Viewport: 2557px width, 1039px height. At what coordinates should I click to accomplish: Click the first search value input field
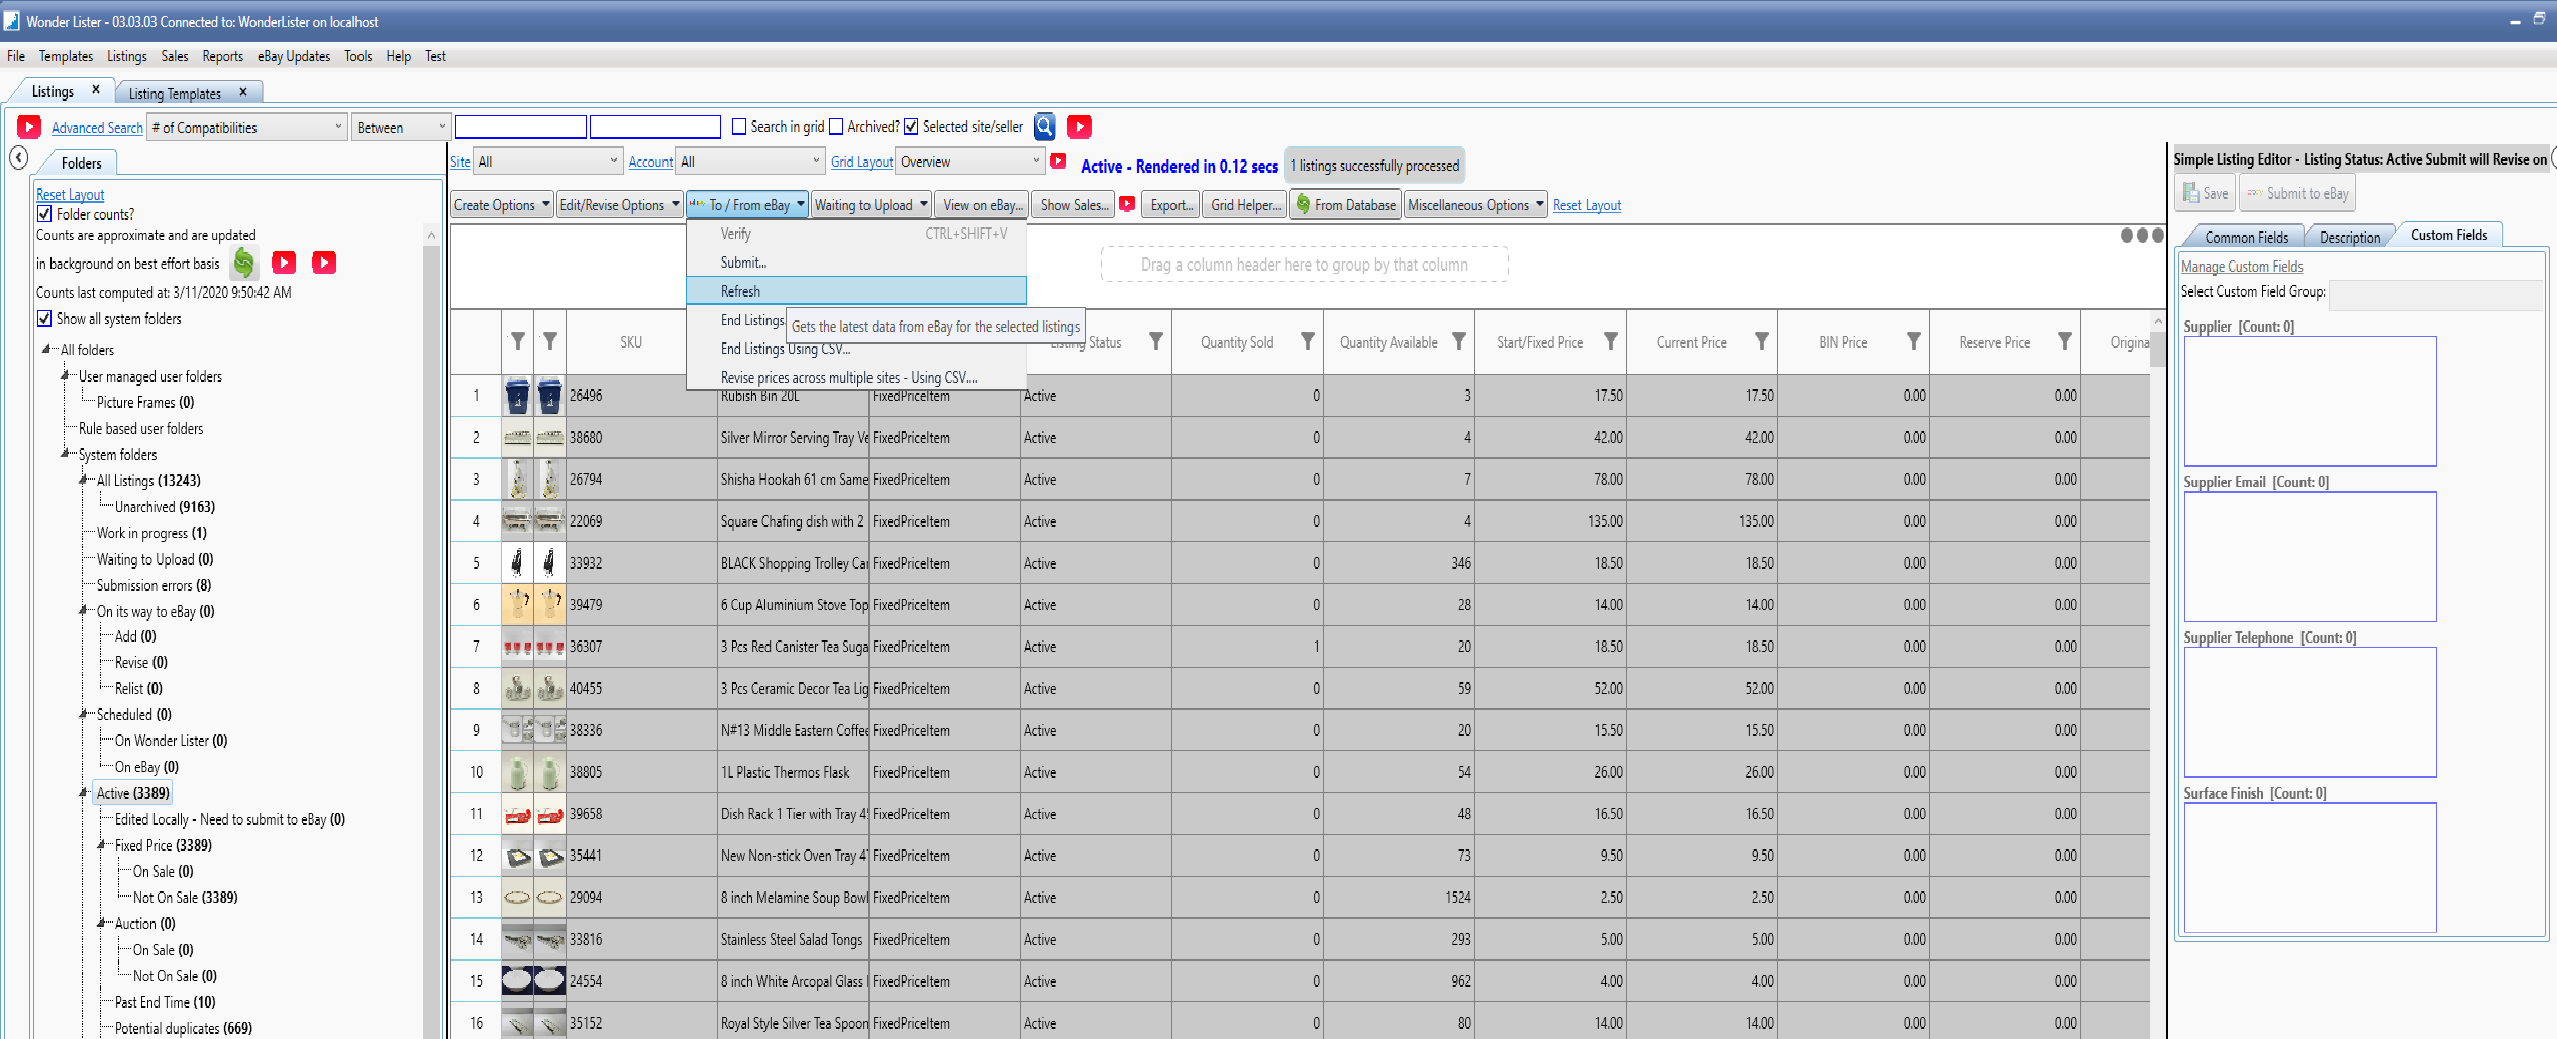pos(520,127)
